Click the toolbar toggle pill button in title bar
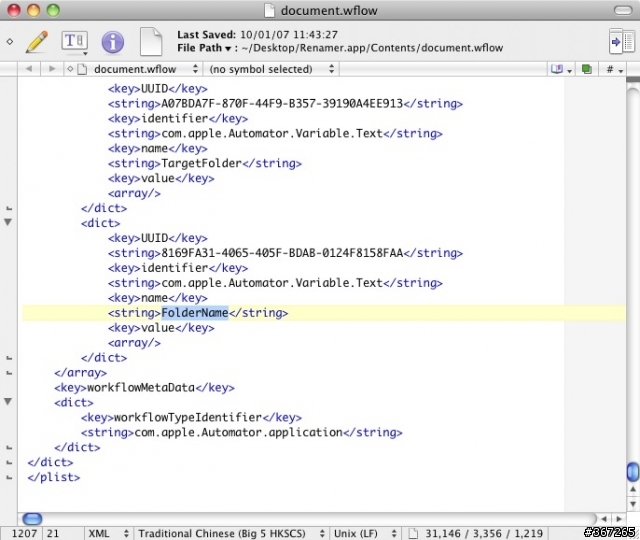The image size is (640, 540). (x=623, y=10)
